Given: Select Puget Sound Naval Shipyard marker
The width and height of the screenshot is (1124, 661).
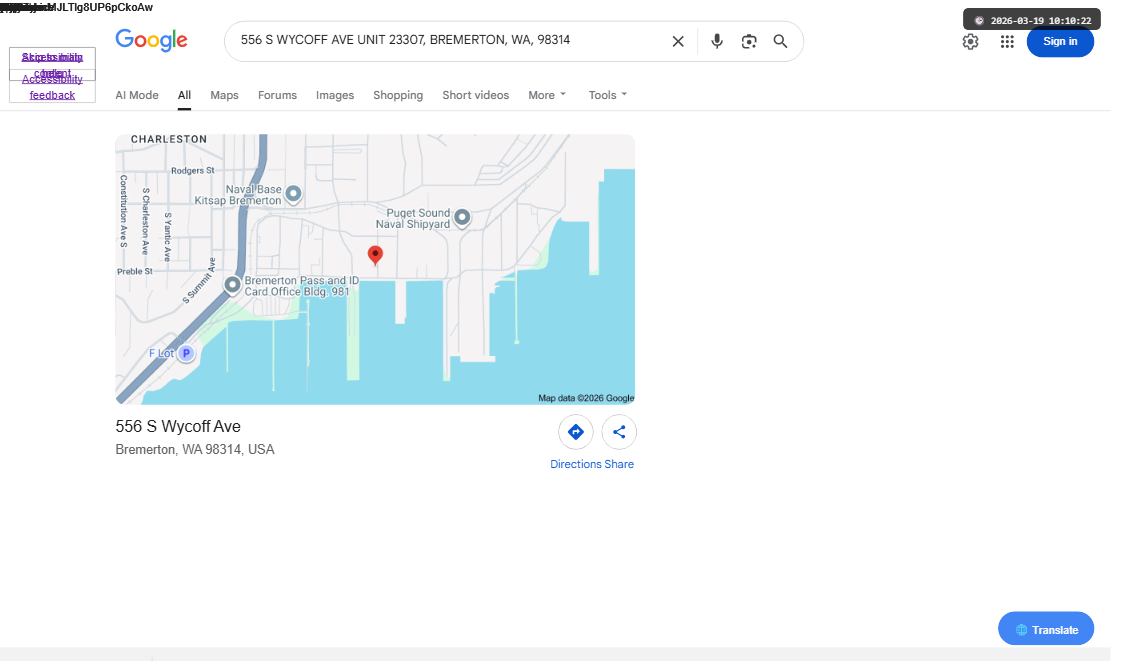Looking at the screenshot, I should coord(462,217).
